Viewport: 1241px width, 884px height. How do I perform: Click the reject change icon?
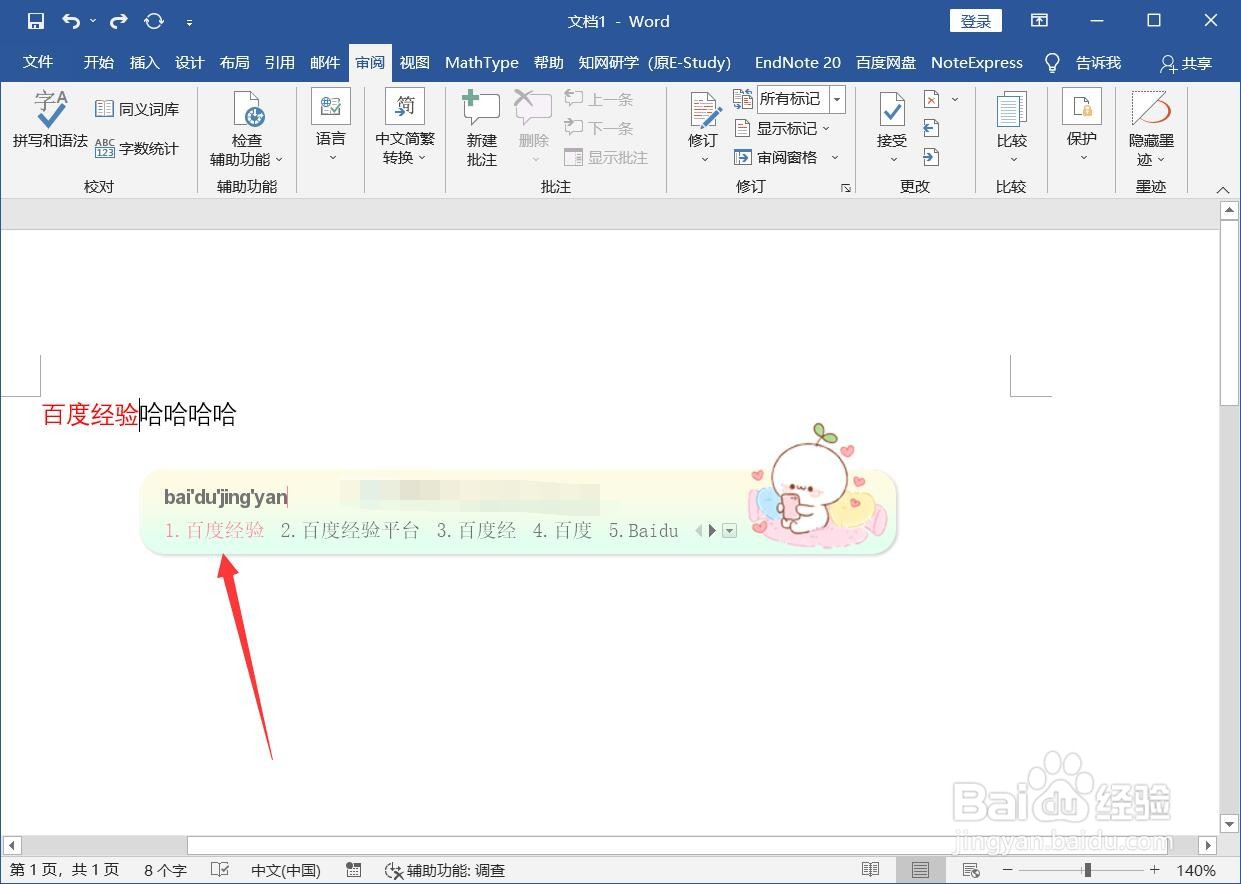pos(931,99)
